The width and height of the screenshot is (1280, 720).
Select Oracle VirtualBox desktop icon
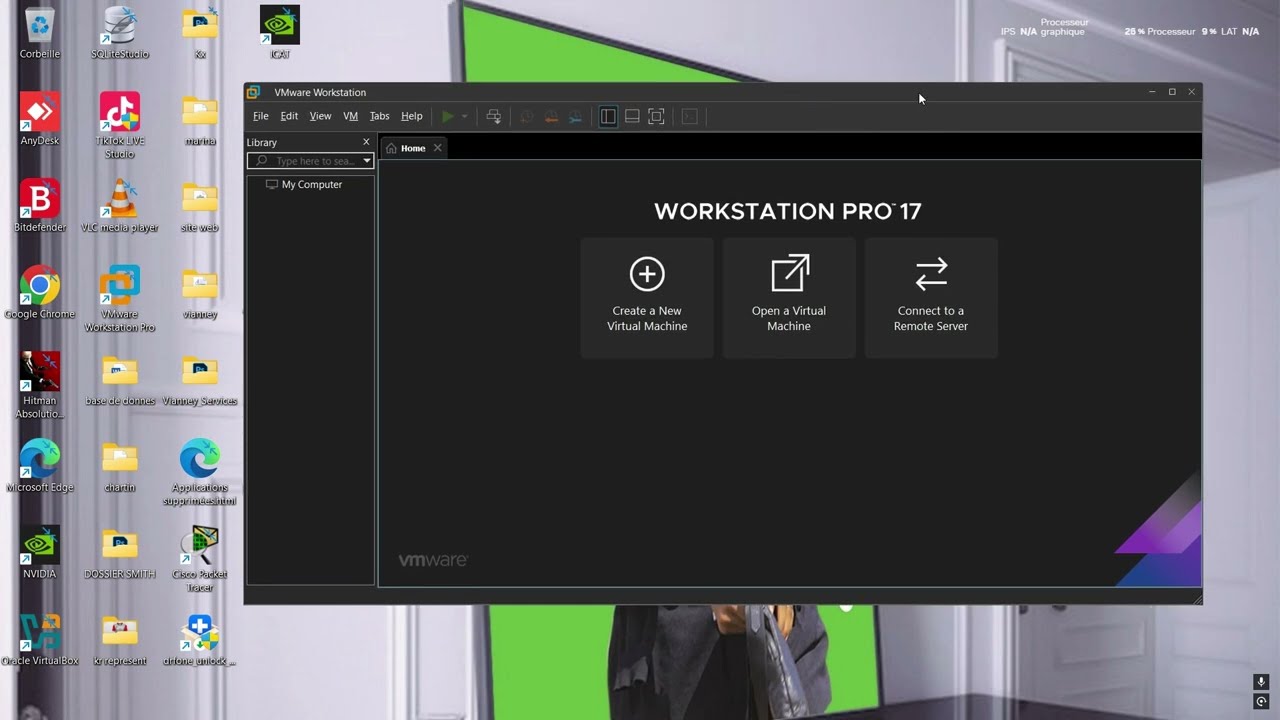coord(40,639)
